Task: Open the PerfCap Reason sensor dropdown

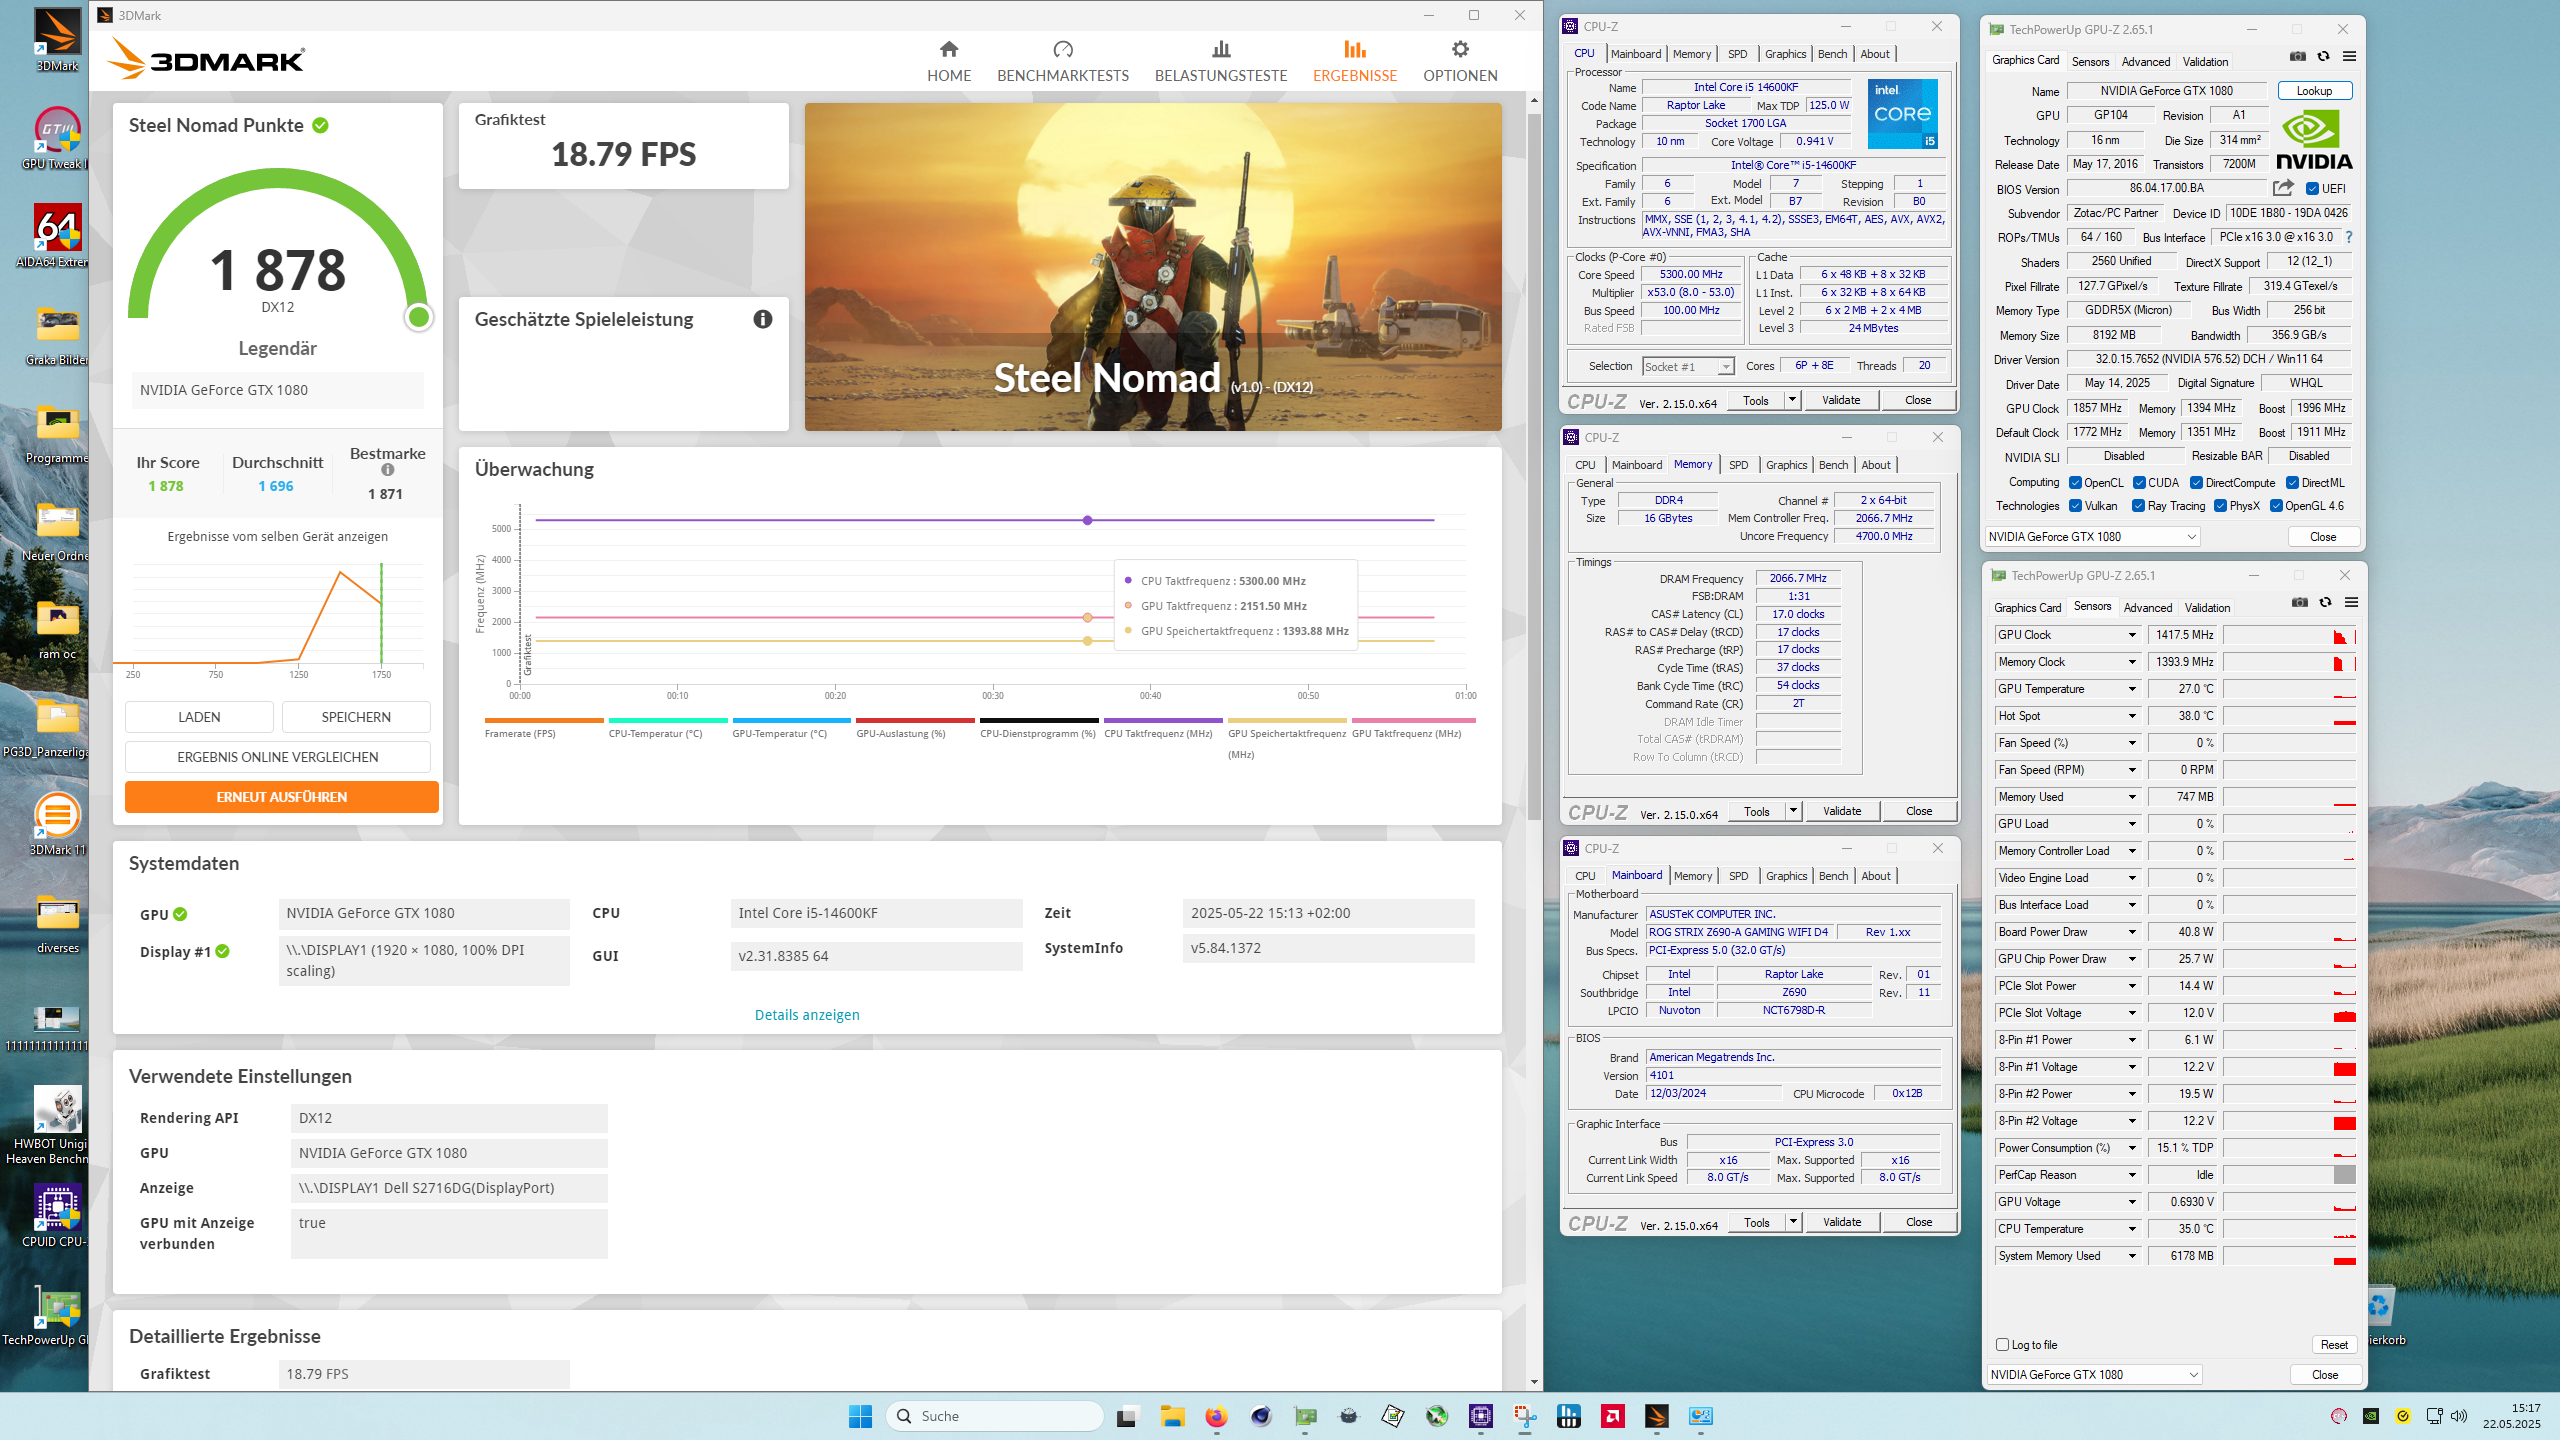Action: (x=2132, y=1175)
